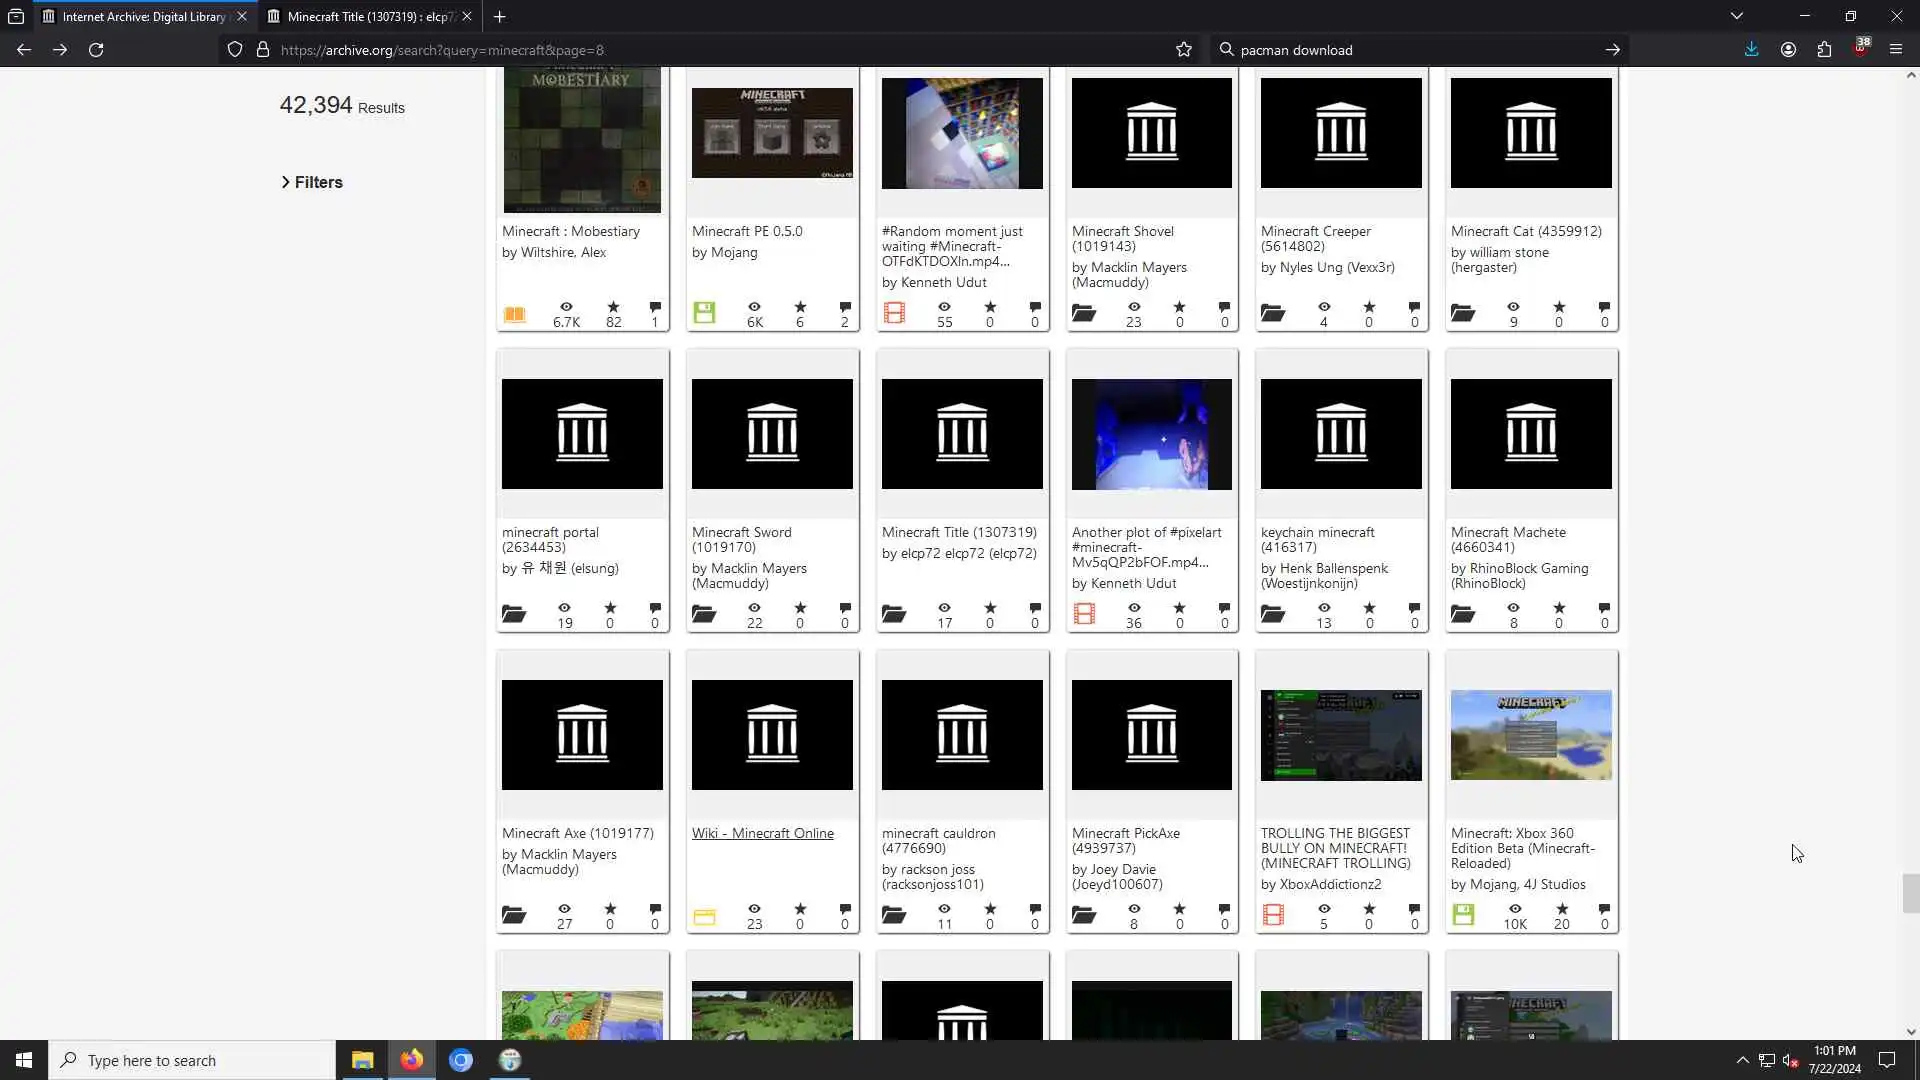The height and width of the screenshot is (1080, 1920).
Task: Open the Wiki - Minecraft Online link
Action: pos(762,833)
